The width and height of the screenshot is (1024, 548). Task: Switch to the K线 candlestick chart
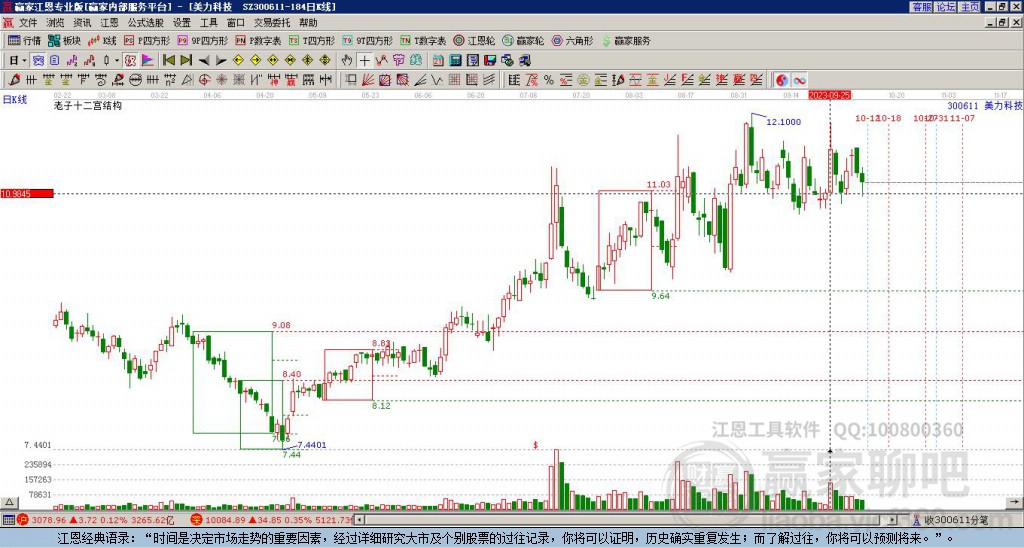click(x=101, y=40)
